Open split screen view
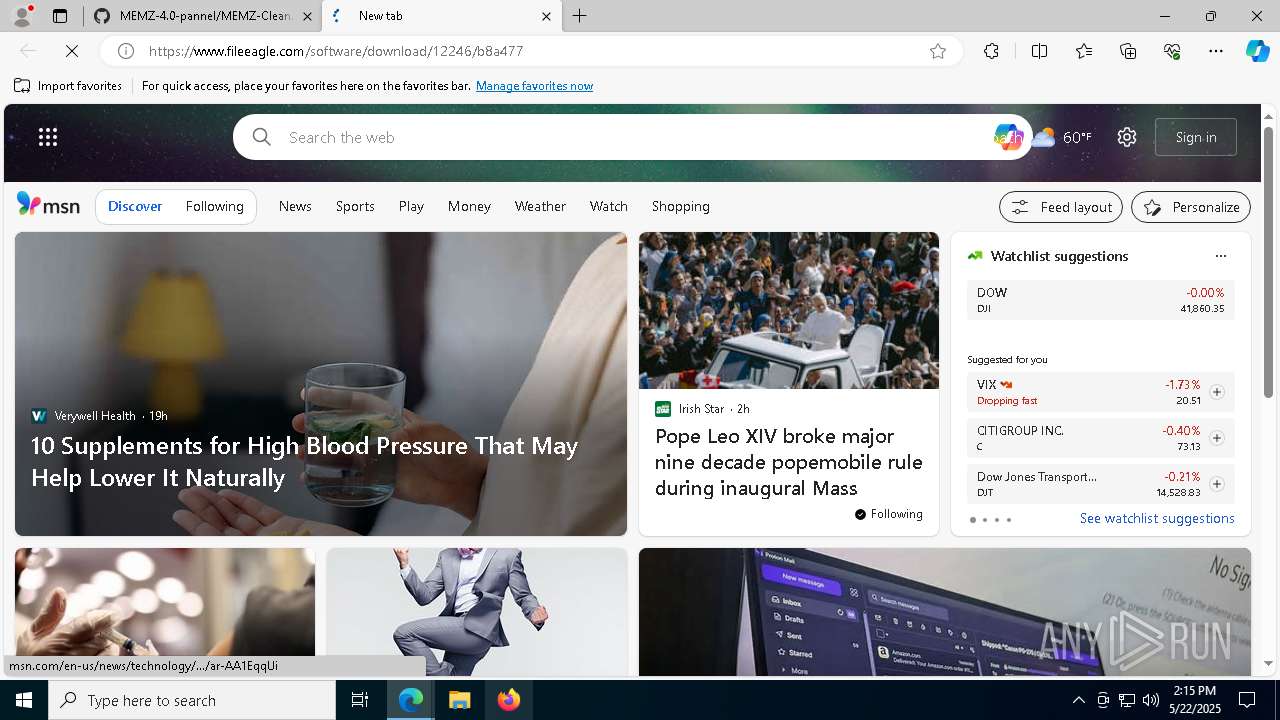Screen dimensions: 1280x720 click(x=1039, y=51)
